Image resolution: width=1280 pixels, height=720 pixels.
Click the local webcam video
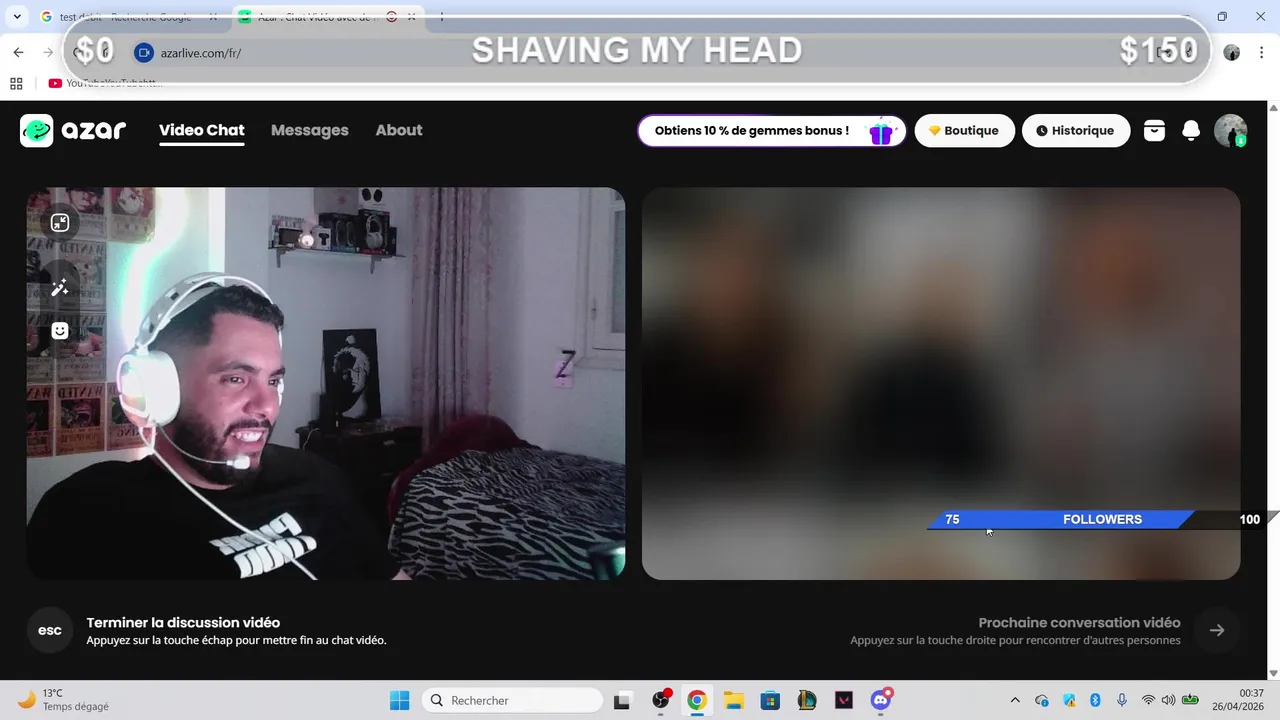point(326,384)
